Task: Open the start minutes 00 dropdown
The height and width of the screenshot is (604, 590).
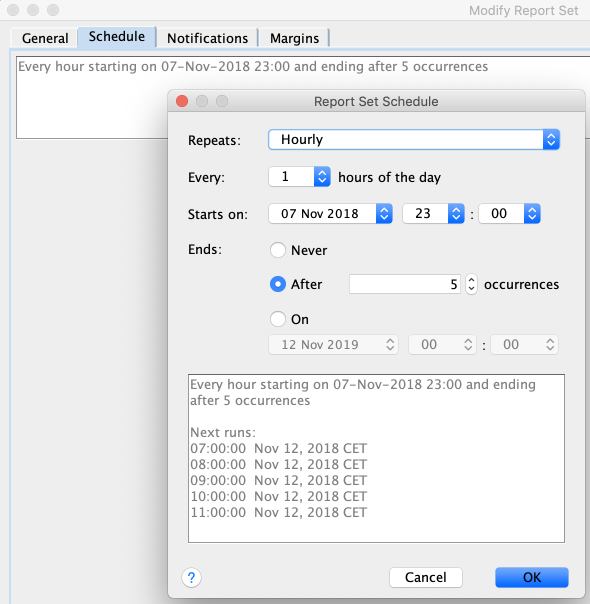Action: (x=510, y=213)
